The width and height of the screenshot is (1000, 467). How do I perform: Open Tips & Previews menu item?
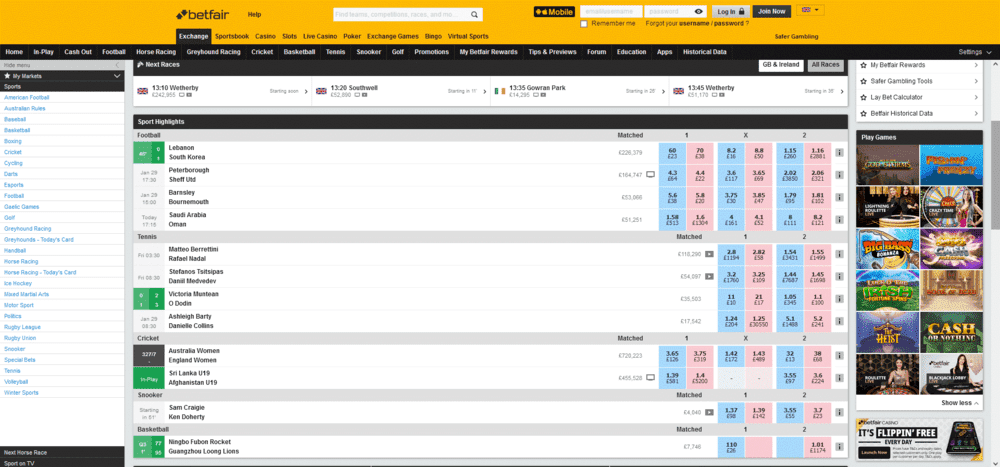point(552,52)
